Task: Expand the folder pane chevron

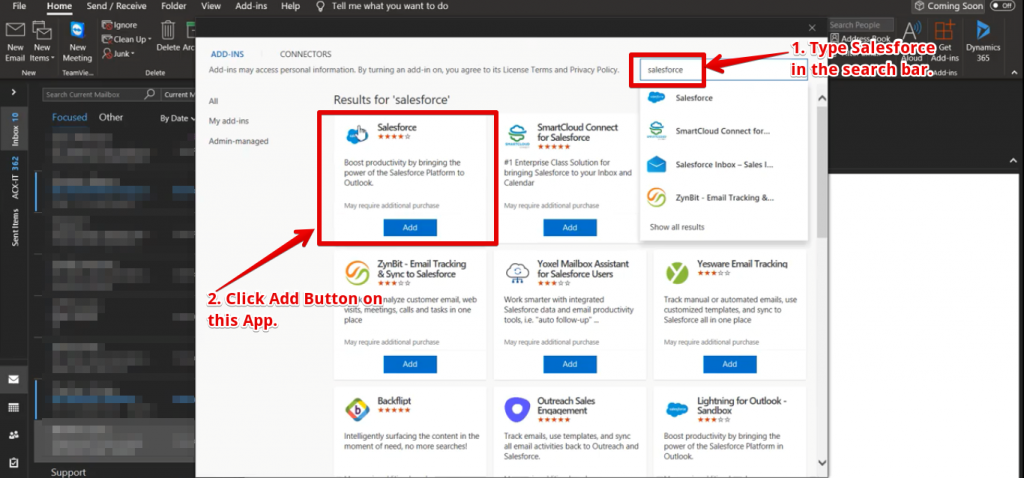Action: (x=13, y=92)
